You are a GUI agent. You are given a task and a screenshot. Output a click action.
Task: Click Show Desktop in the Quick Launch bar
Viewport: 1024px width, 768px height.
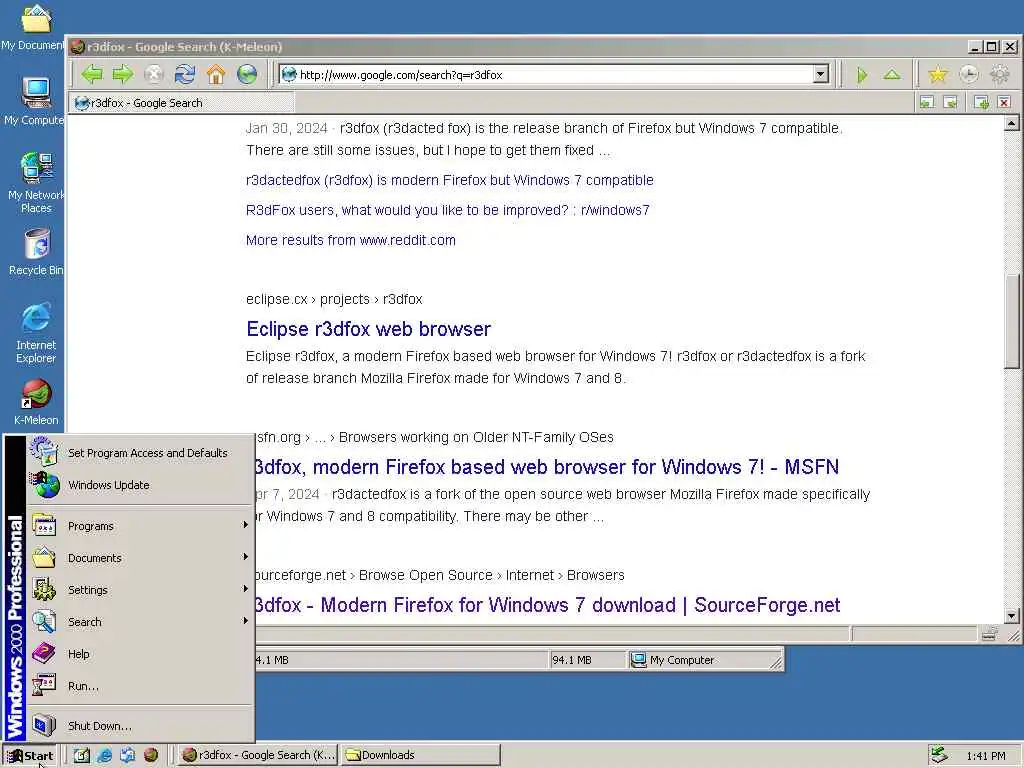click(82, 755)
